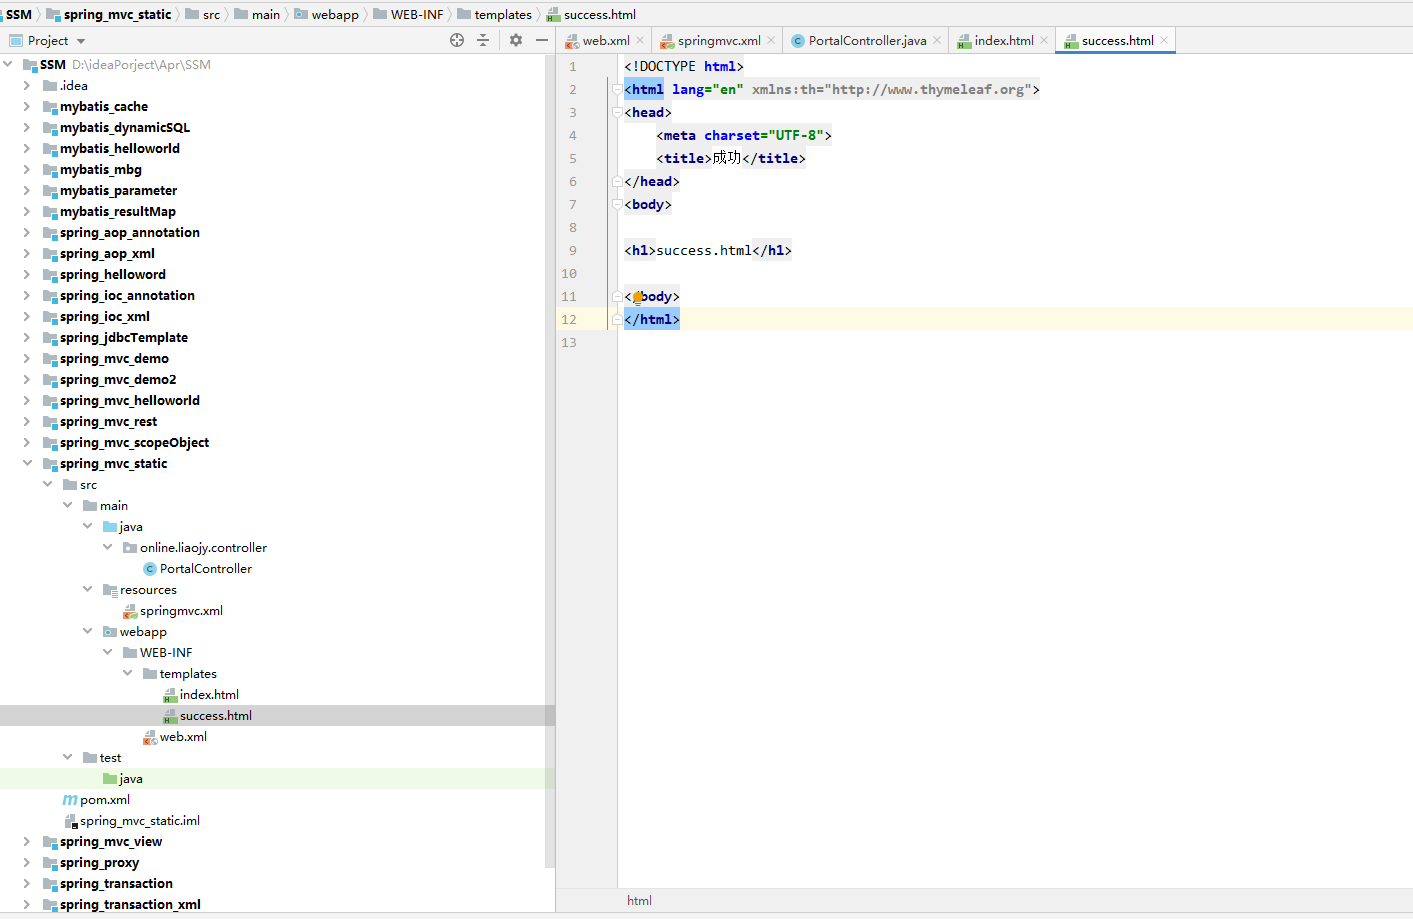Select web.xml in project tree
Screen dimensions: 1413x919
(183, 736)
